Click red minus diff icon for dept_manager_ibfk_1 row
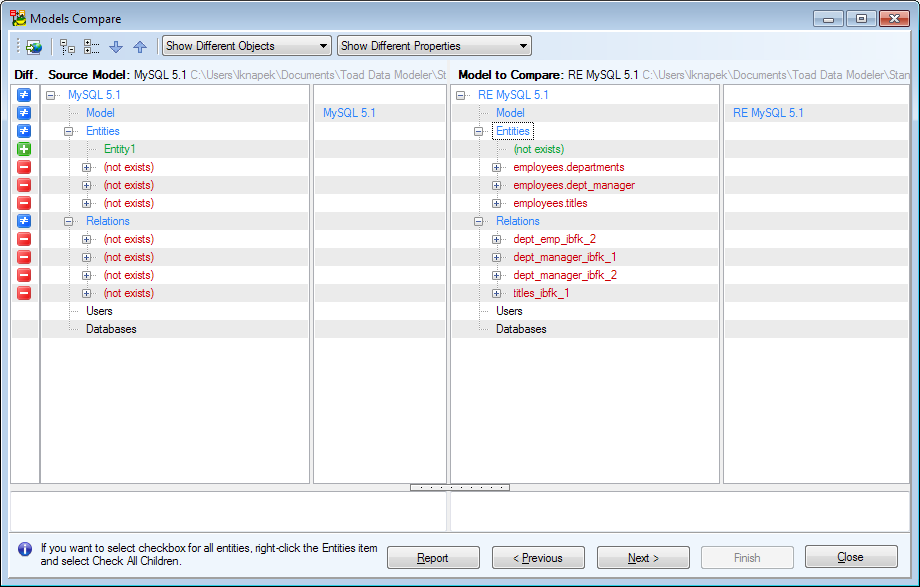The image size is (920, 587). [24, 257]
